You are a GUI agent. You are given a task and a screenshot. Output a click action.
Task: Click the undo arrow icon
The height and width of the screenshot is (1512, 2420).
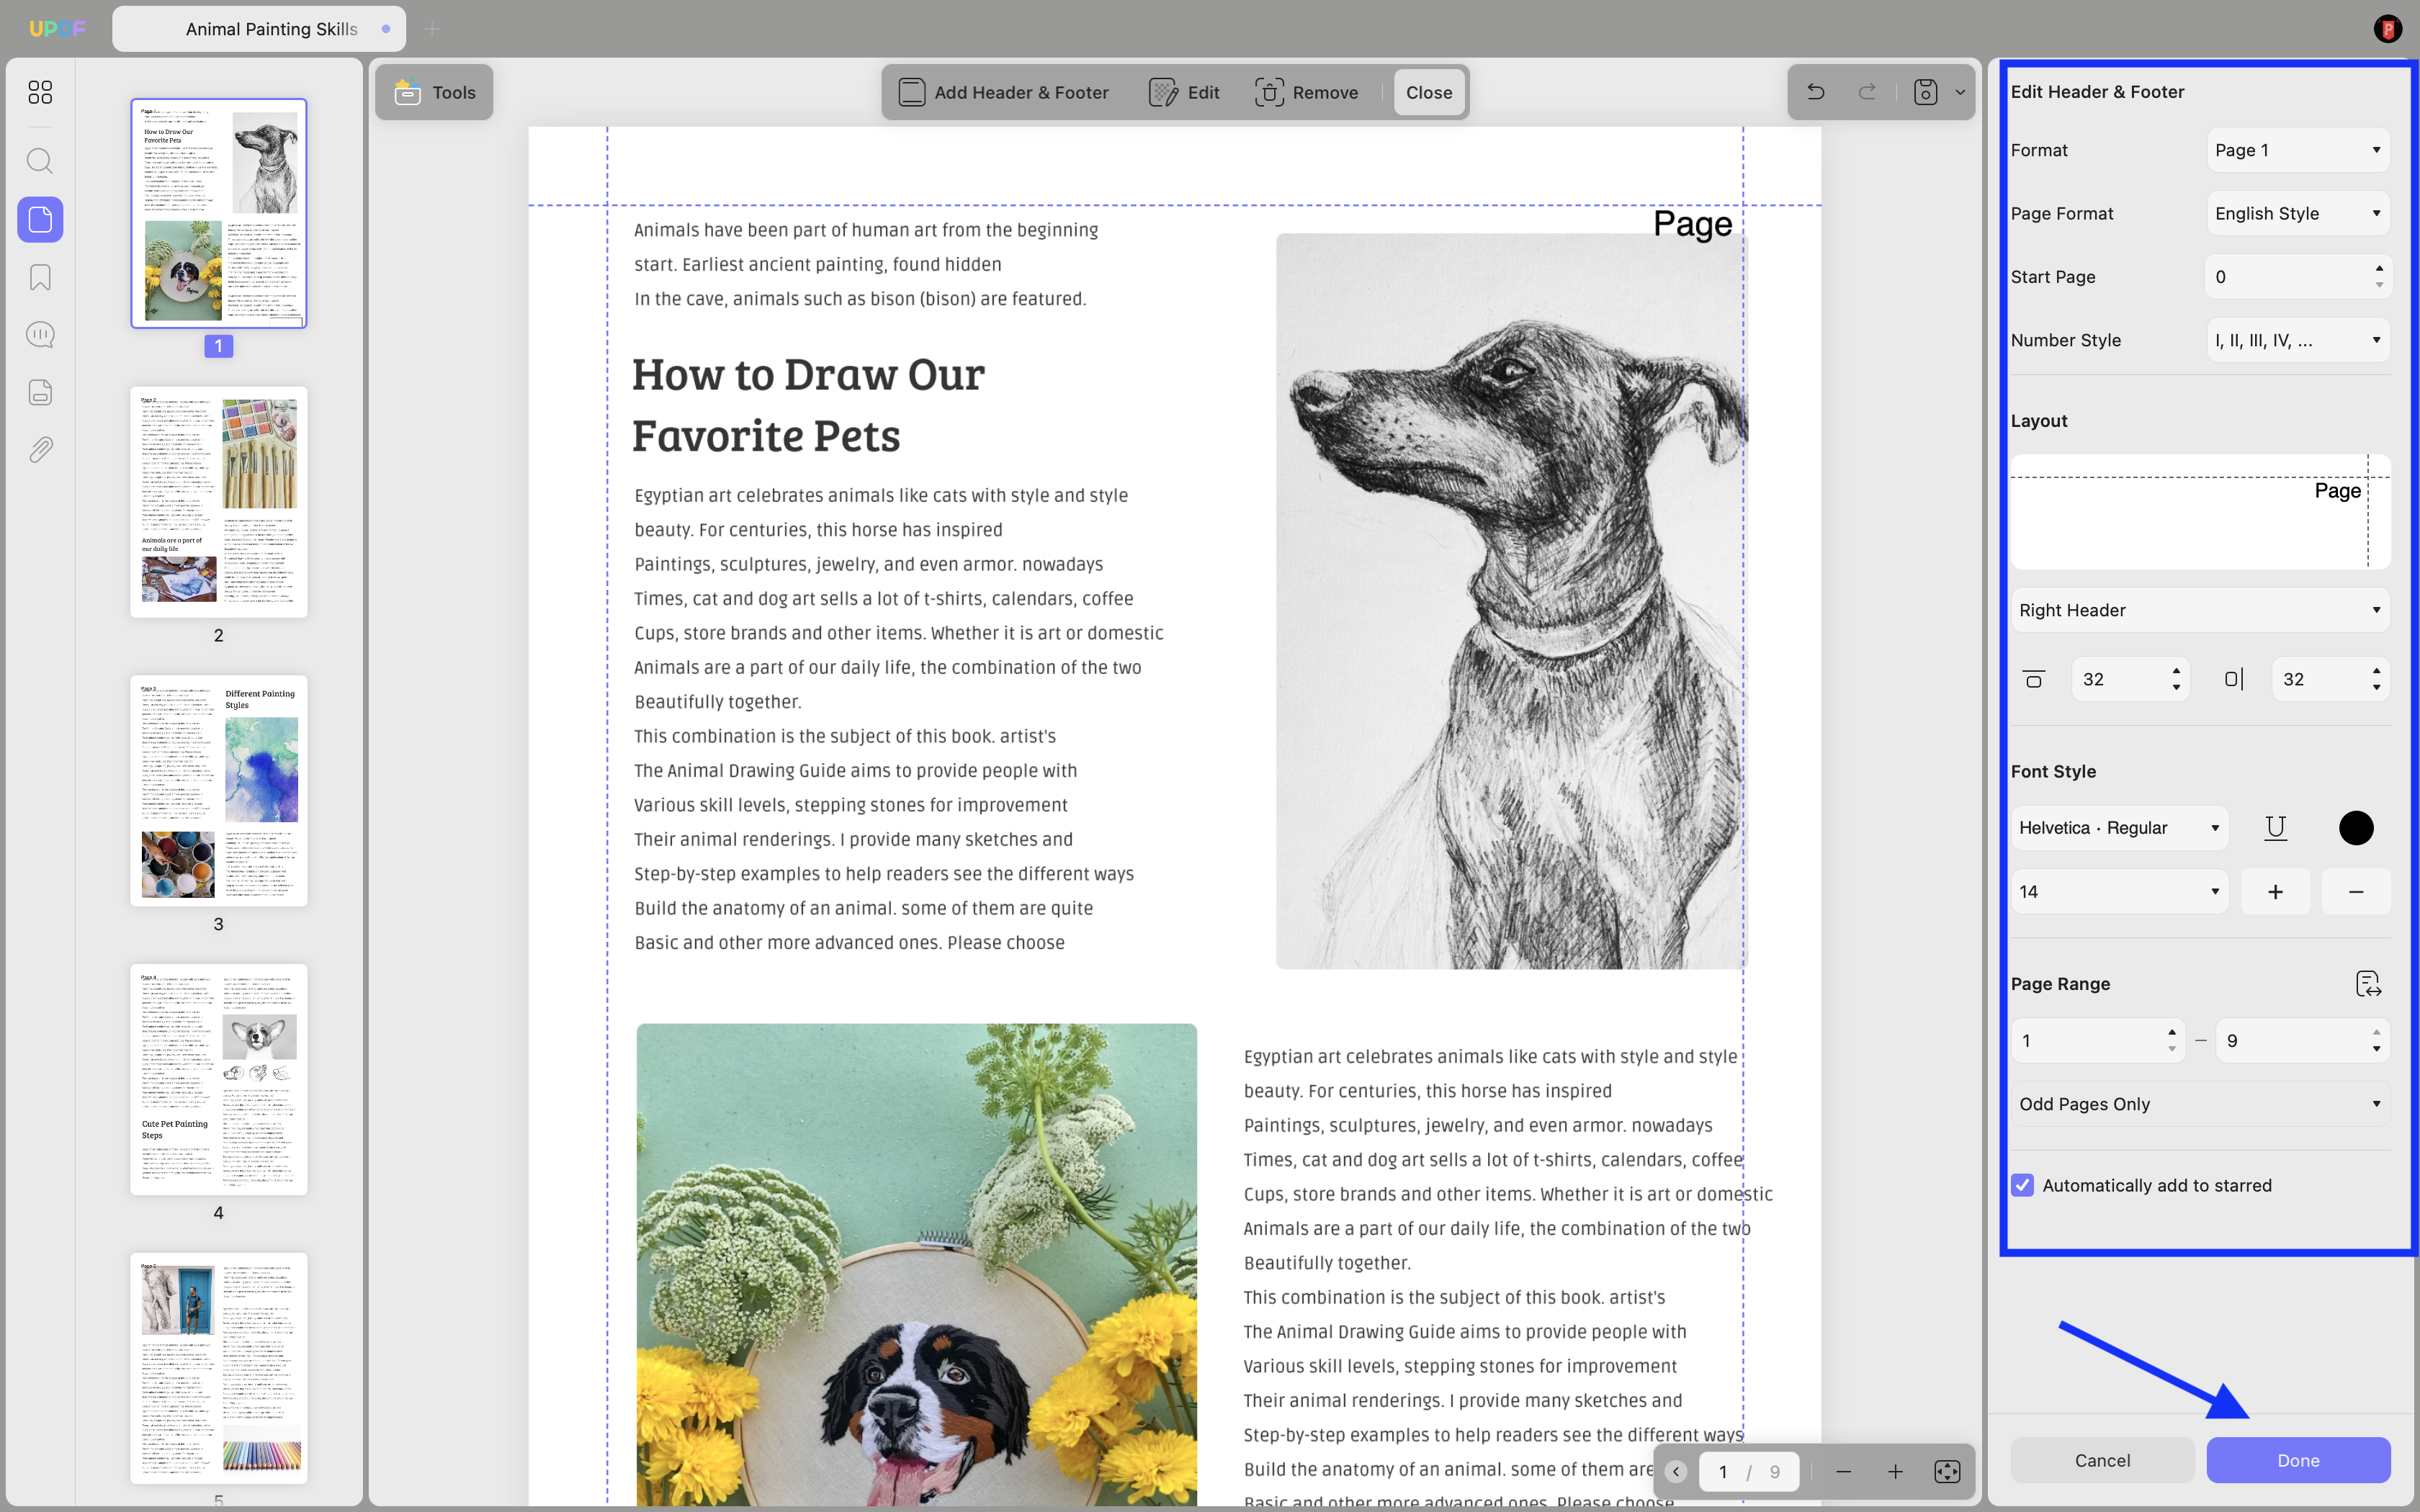pyautogui.click(x=1816, y=92)
